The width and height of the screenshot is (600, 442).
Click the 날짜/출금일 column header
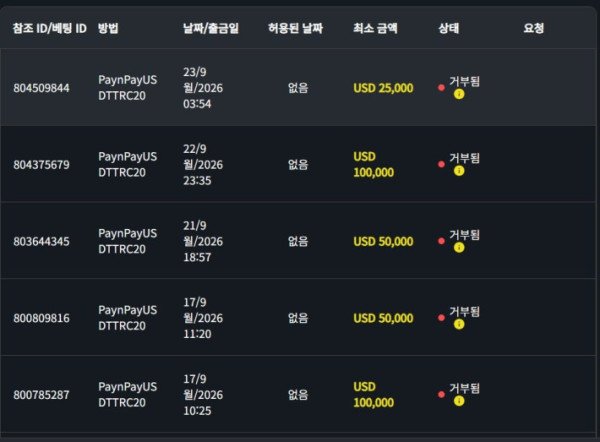(x=211, y=28)
